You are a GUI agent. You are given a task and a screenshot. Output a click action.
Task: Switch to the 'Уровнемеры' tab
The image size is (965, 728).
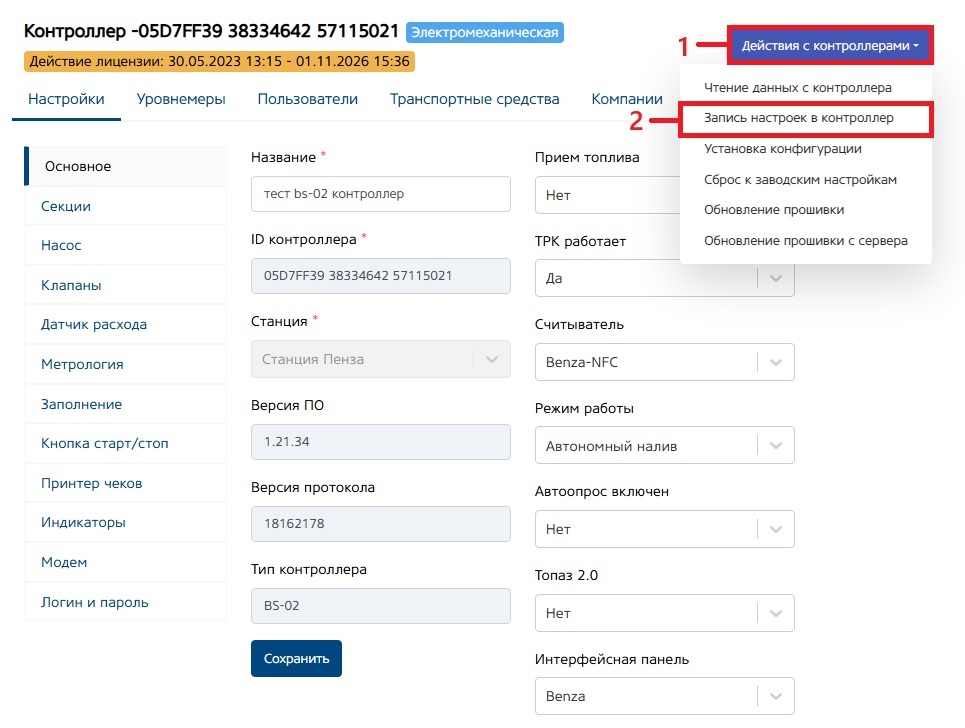coord(181,99)
